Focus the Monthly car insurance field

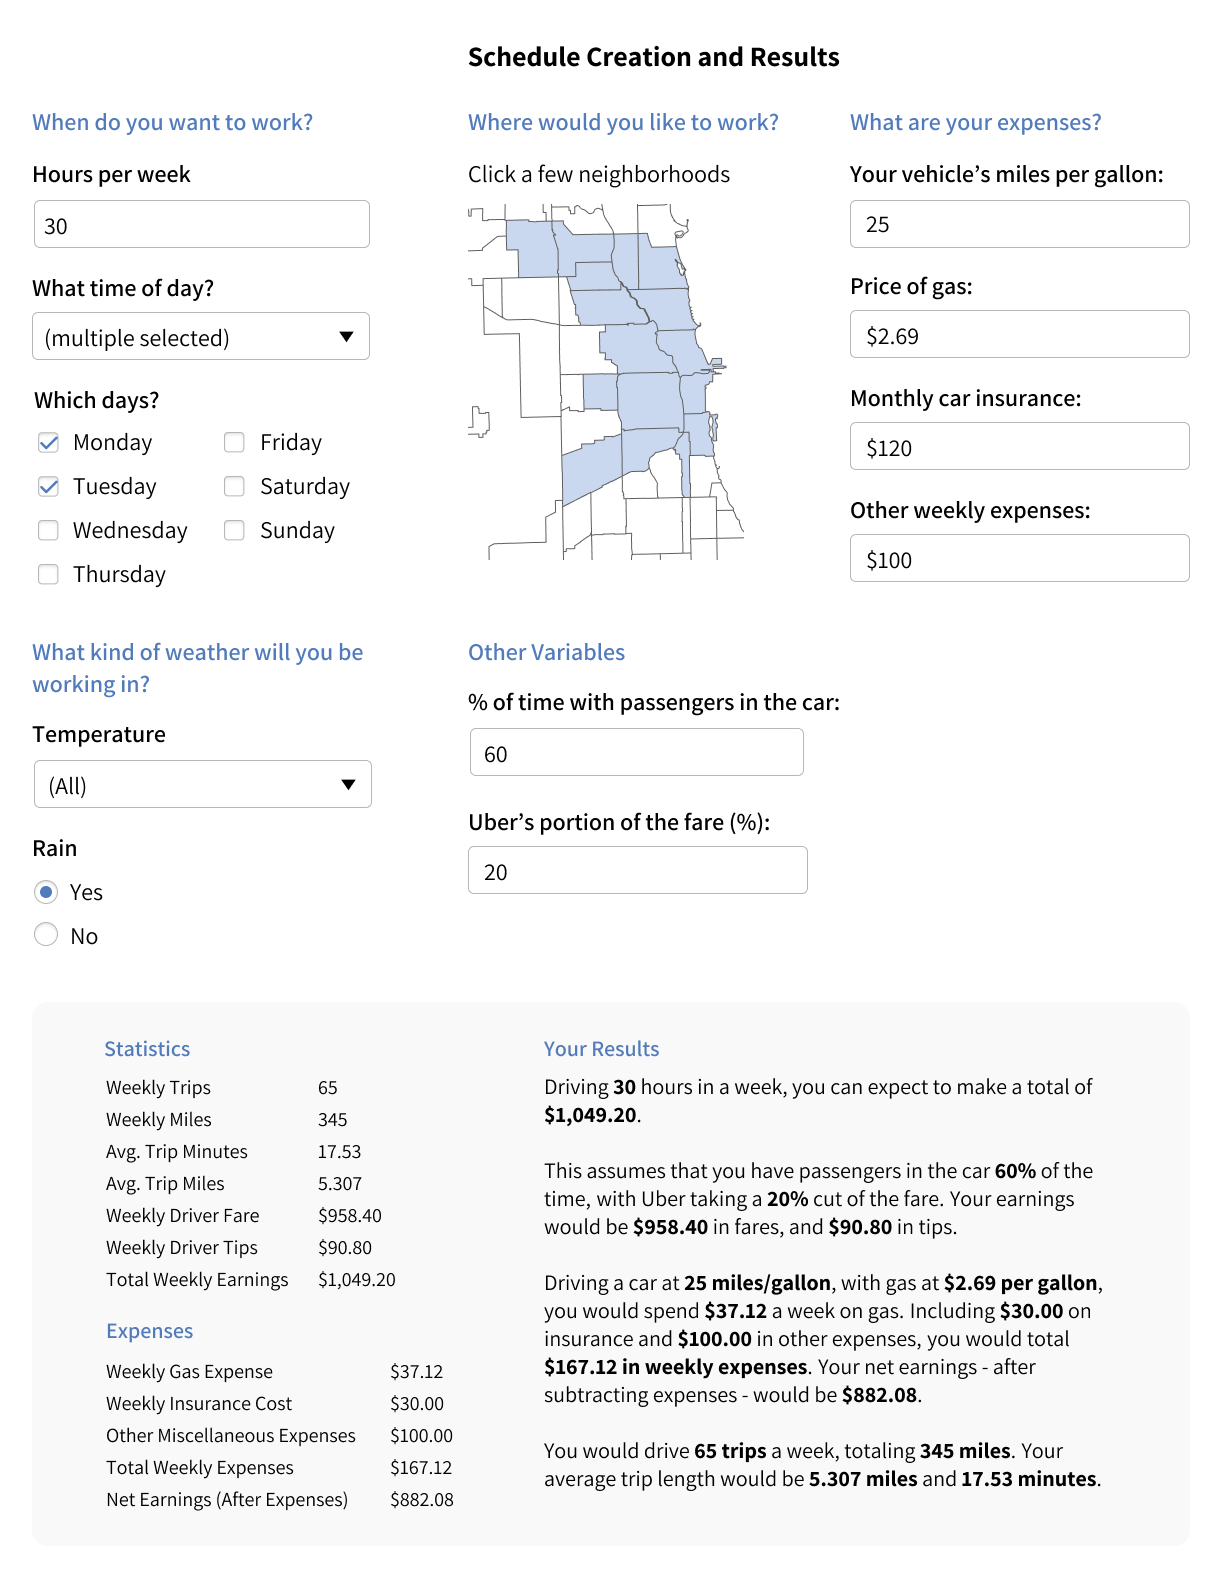click(1019, 447)
